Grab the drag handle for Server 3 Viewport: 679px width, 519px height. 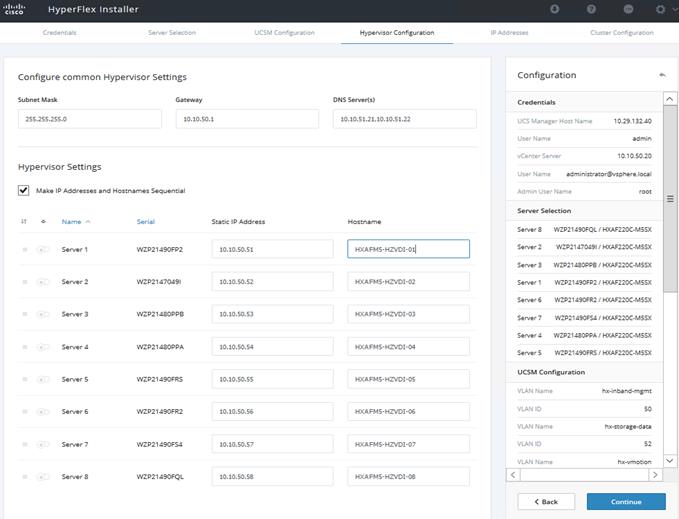25,314
